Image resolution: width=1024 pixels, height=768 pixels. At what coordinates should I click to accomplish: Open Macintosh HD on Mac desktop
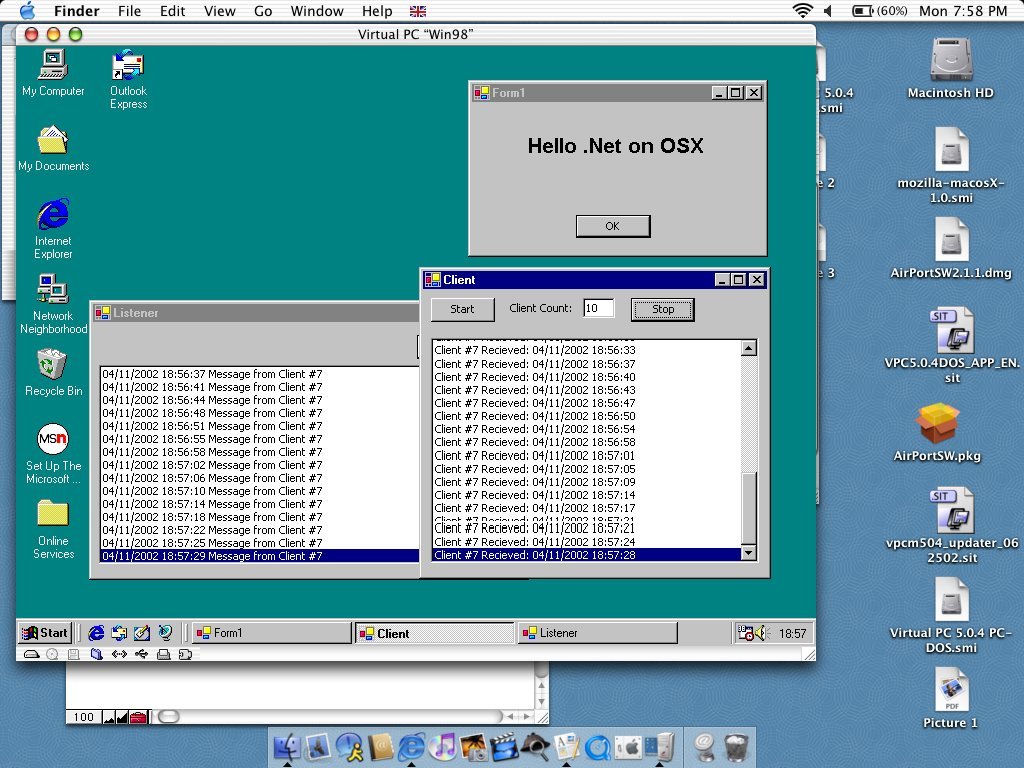951,68
